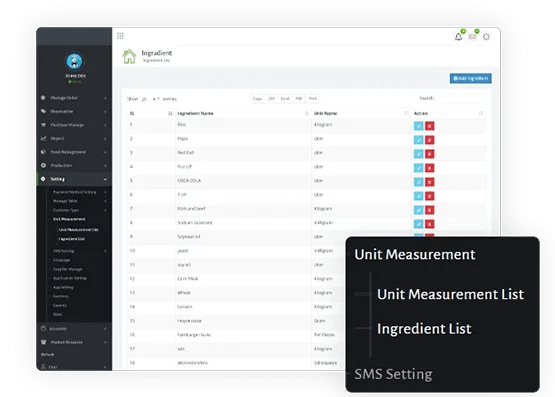Click the Purchase Manage cart icon
The width and height of the screenshot is (555, 397).
(x=43, y=125)
